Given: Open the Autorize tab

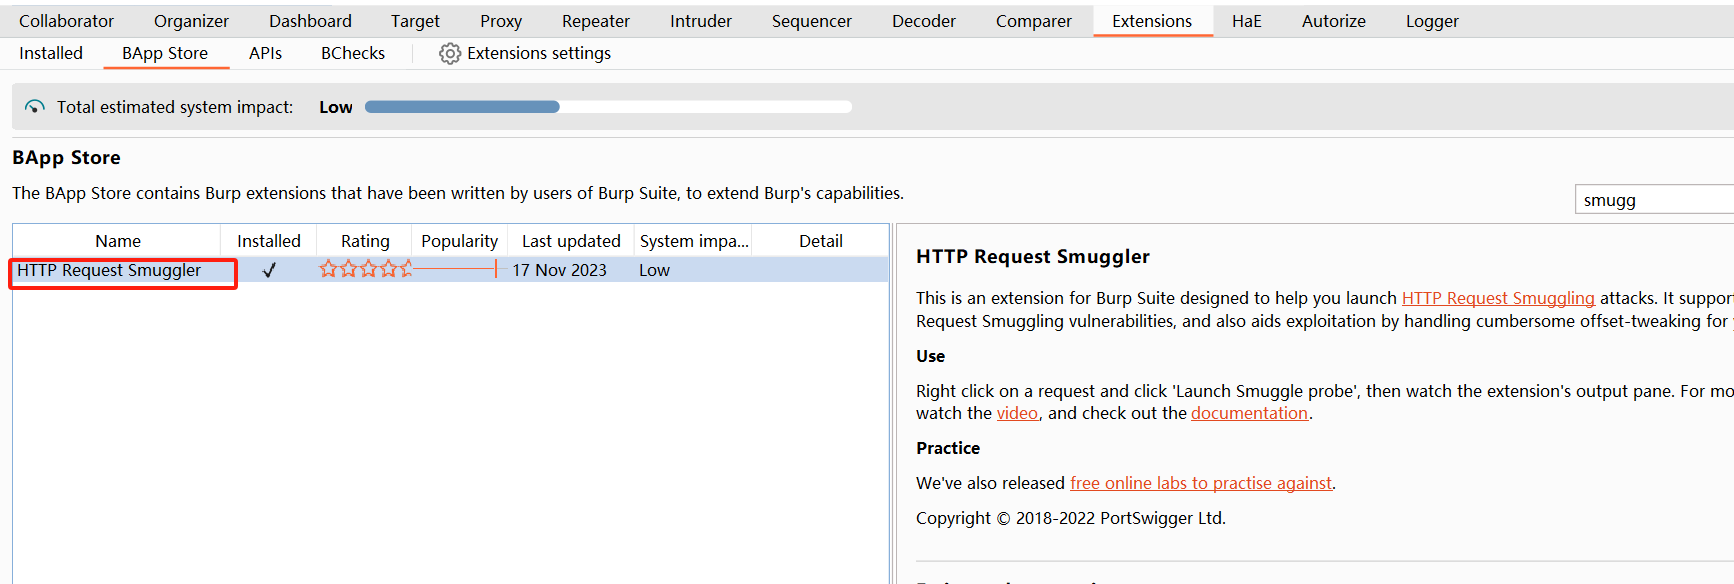Looking at the screenshot, I should [x=1334, y=21].
